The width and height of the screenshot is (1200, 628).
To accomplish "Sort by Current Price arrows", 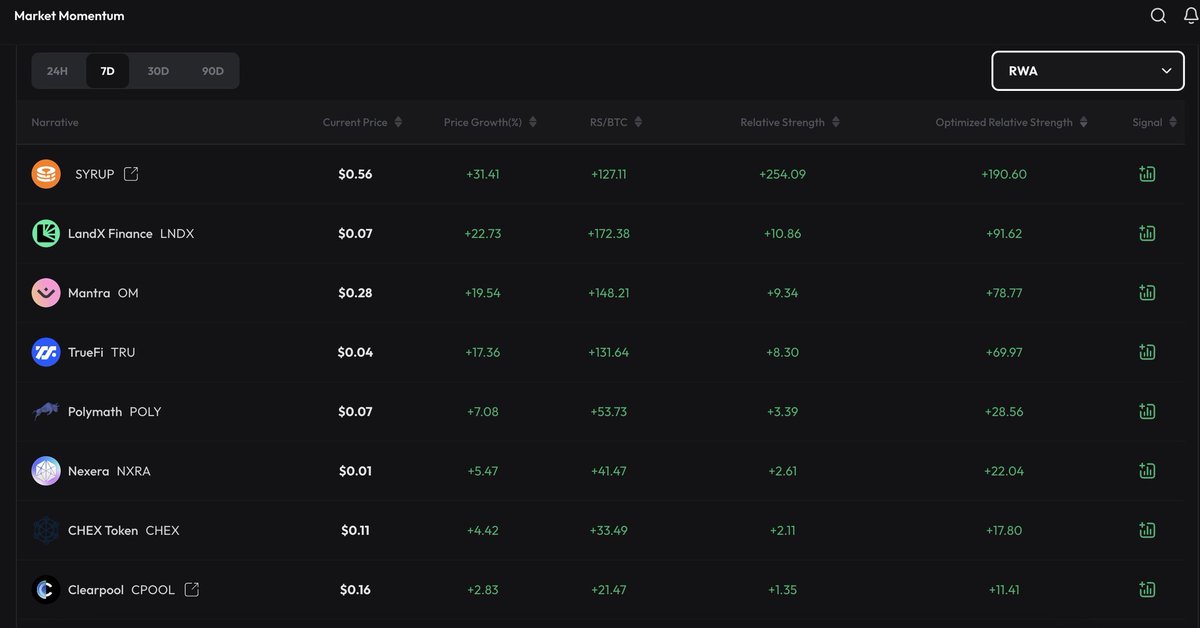I will pos(398,122).
